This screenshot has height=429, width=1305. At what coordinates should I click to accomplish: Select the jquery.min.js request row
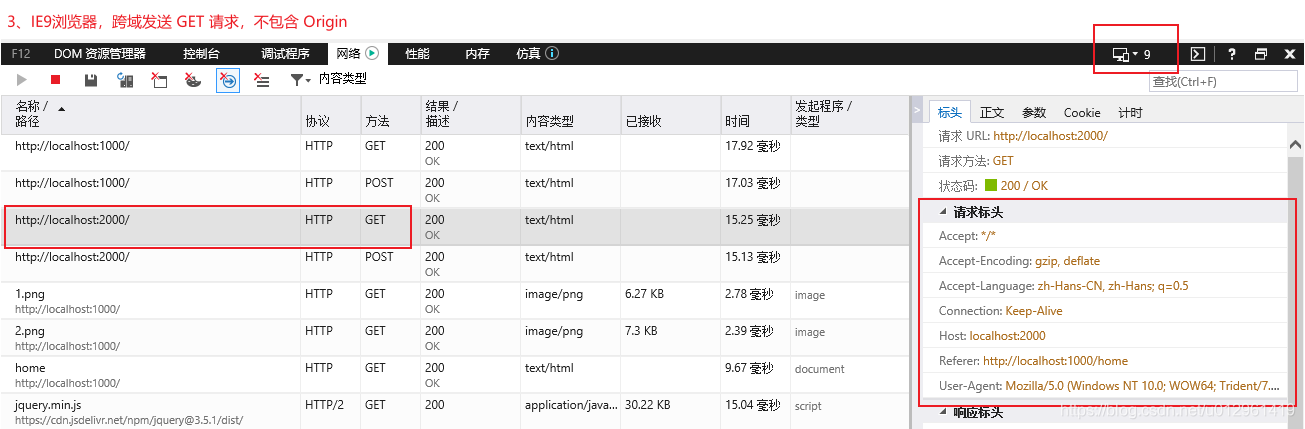pos(455,411)
